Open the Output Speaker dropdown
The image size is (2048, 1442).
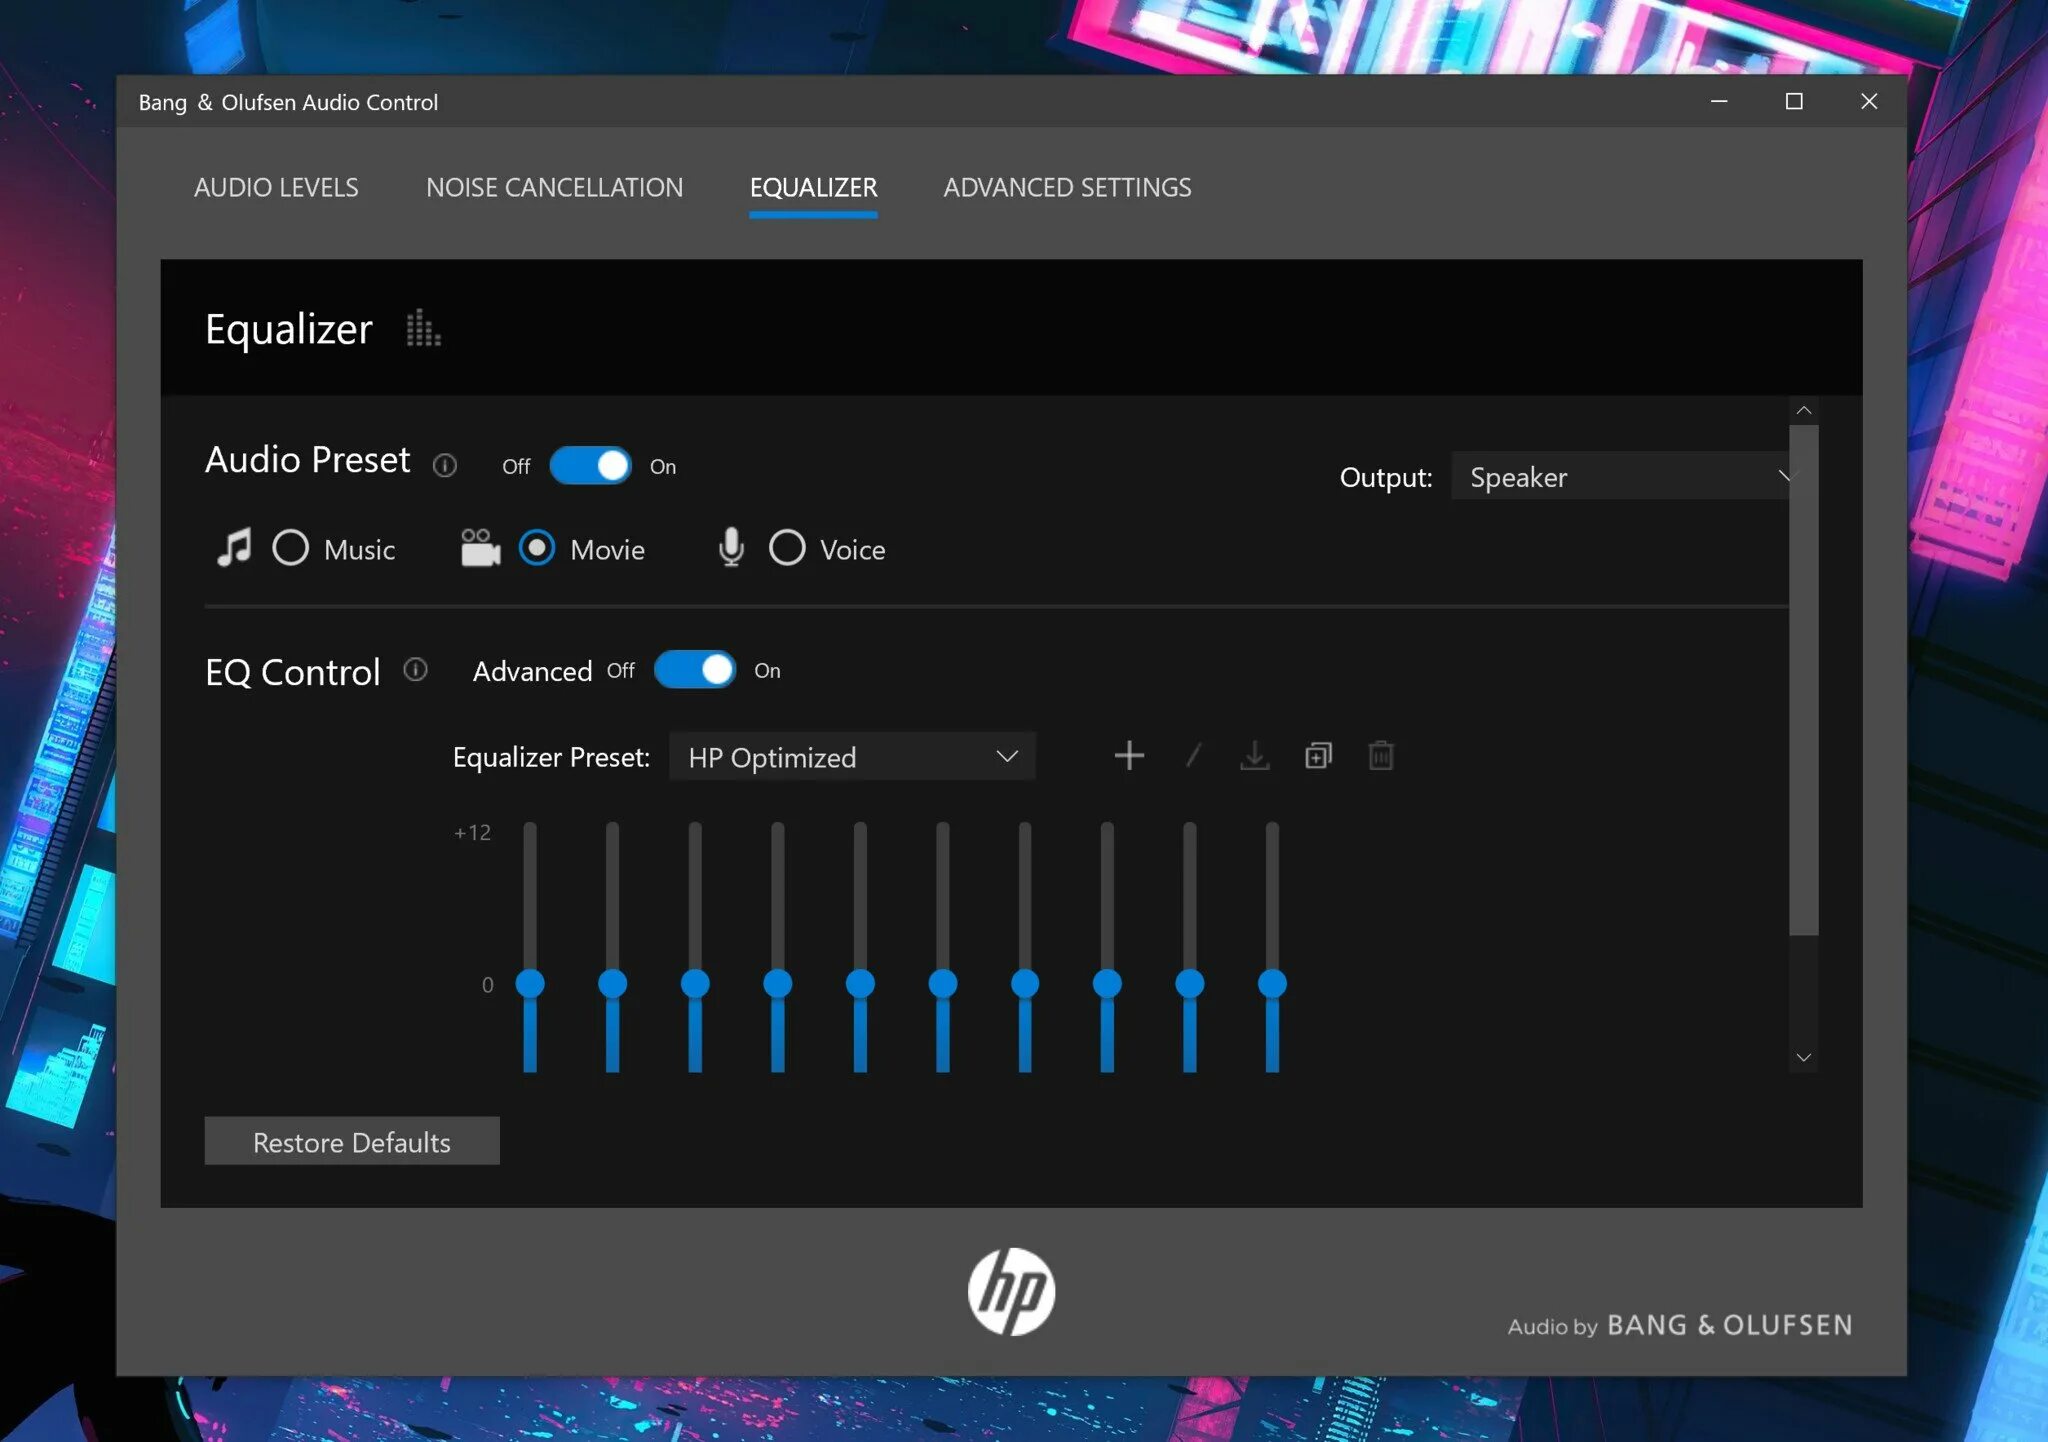pyautogui.click(x=1620, y=476)
